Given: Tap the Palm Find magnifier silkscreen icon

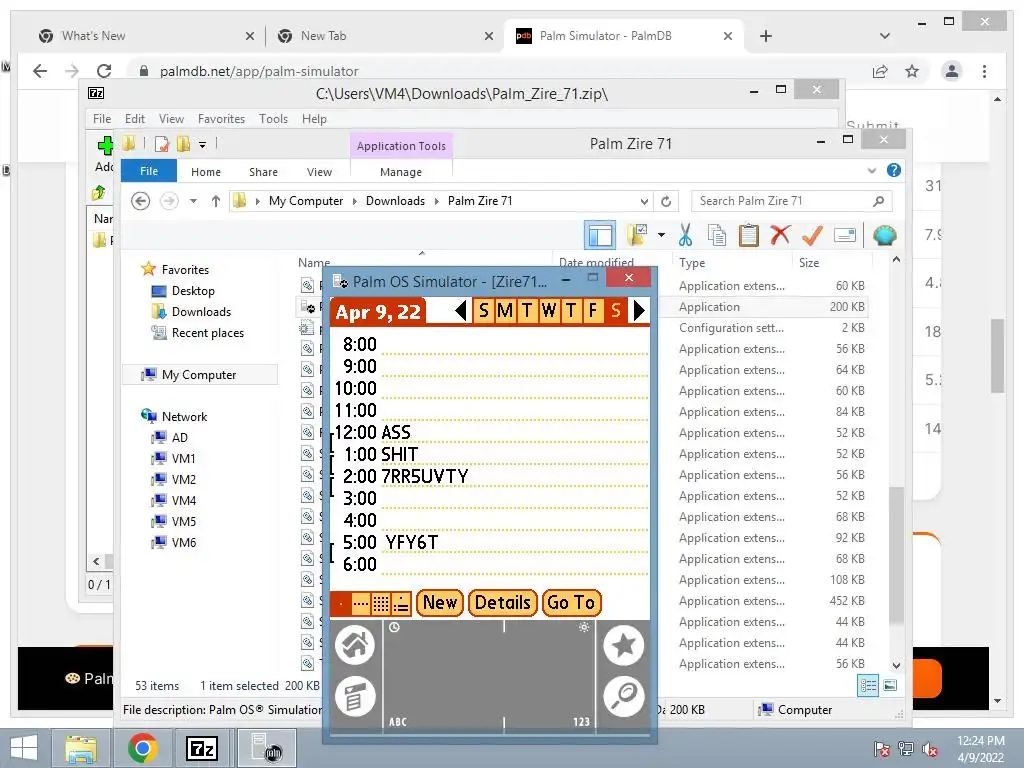Looking at the screenshot, I should [624, 696].
